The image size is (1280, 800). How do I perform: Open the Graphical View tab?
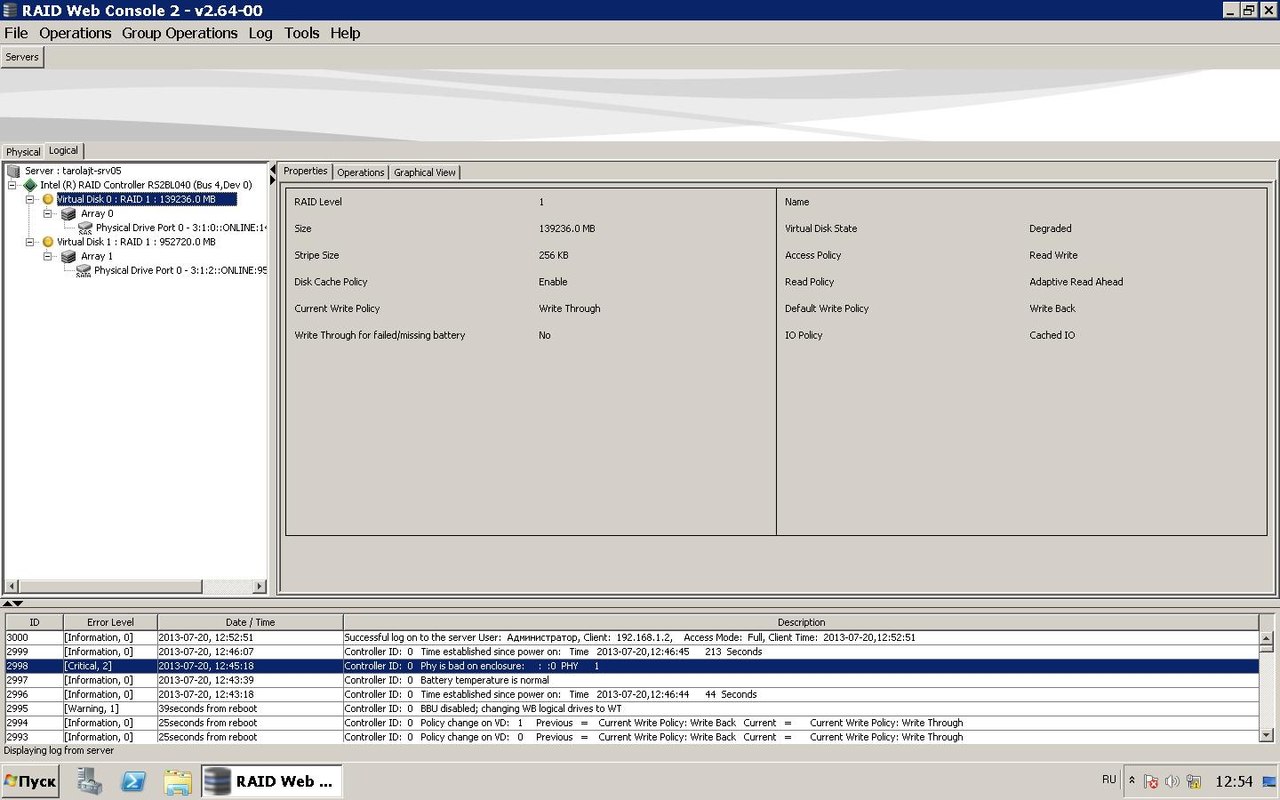425,172
